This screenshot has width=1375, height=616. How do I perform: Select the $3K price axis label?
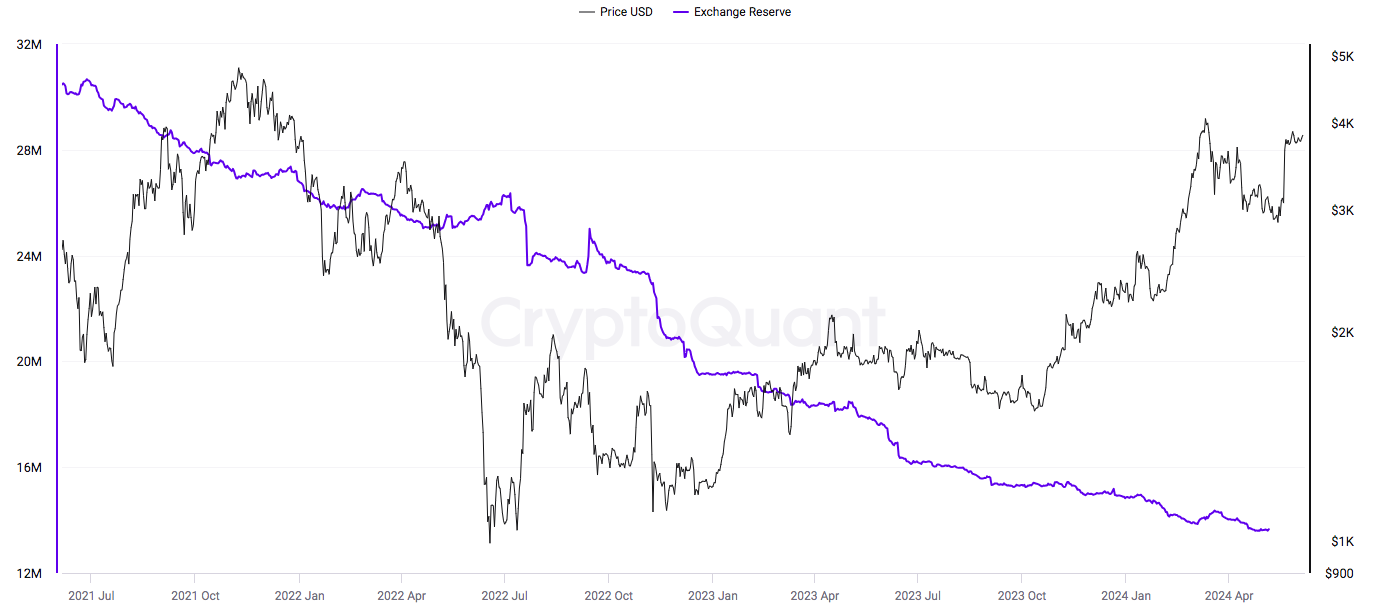[x=1342, y=210]
